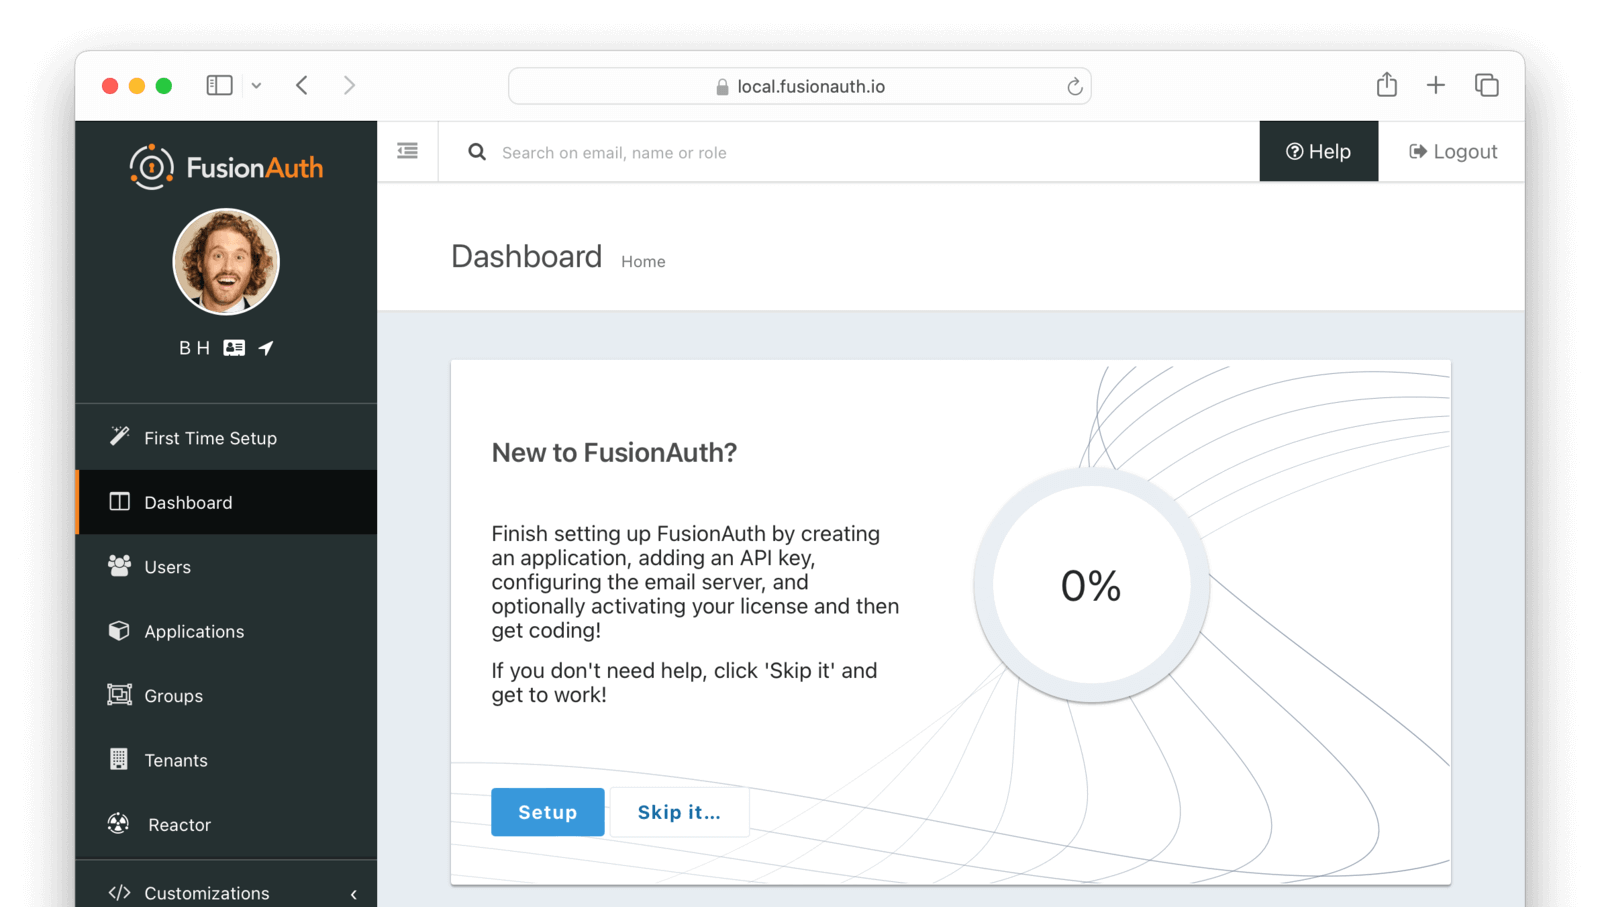The width and height of the screenshot is (1600, 907).
Task: Click the FusionAuth logo
Action: pos(226,167)
